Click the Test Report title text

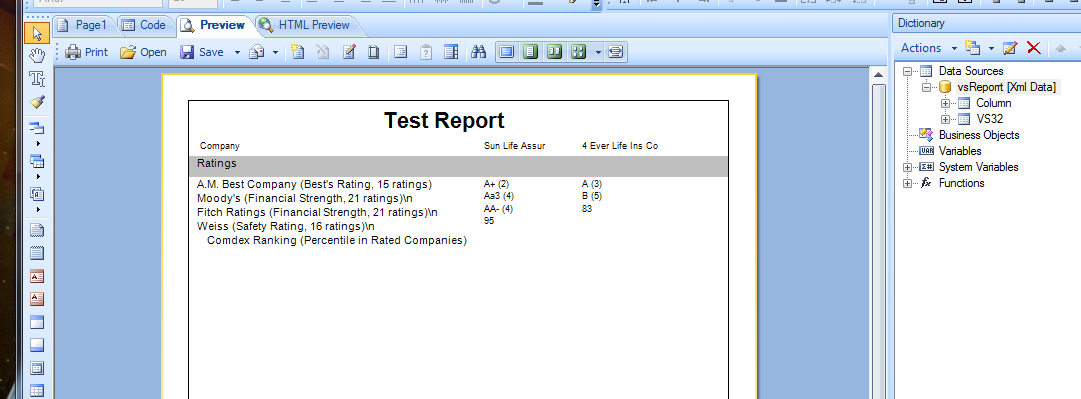(444, 121)
